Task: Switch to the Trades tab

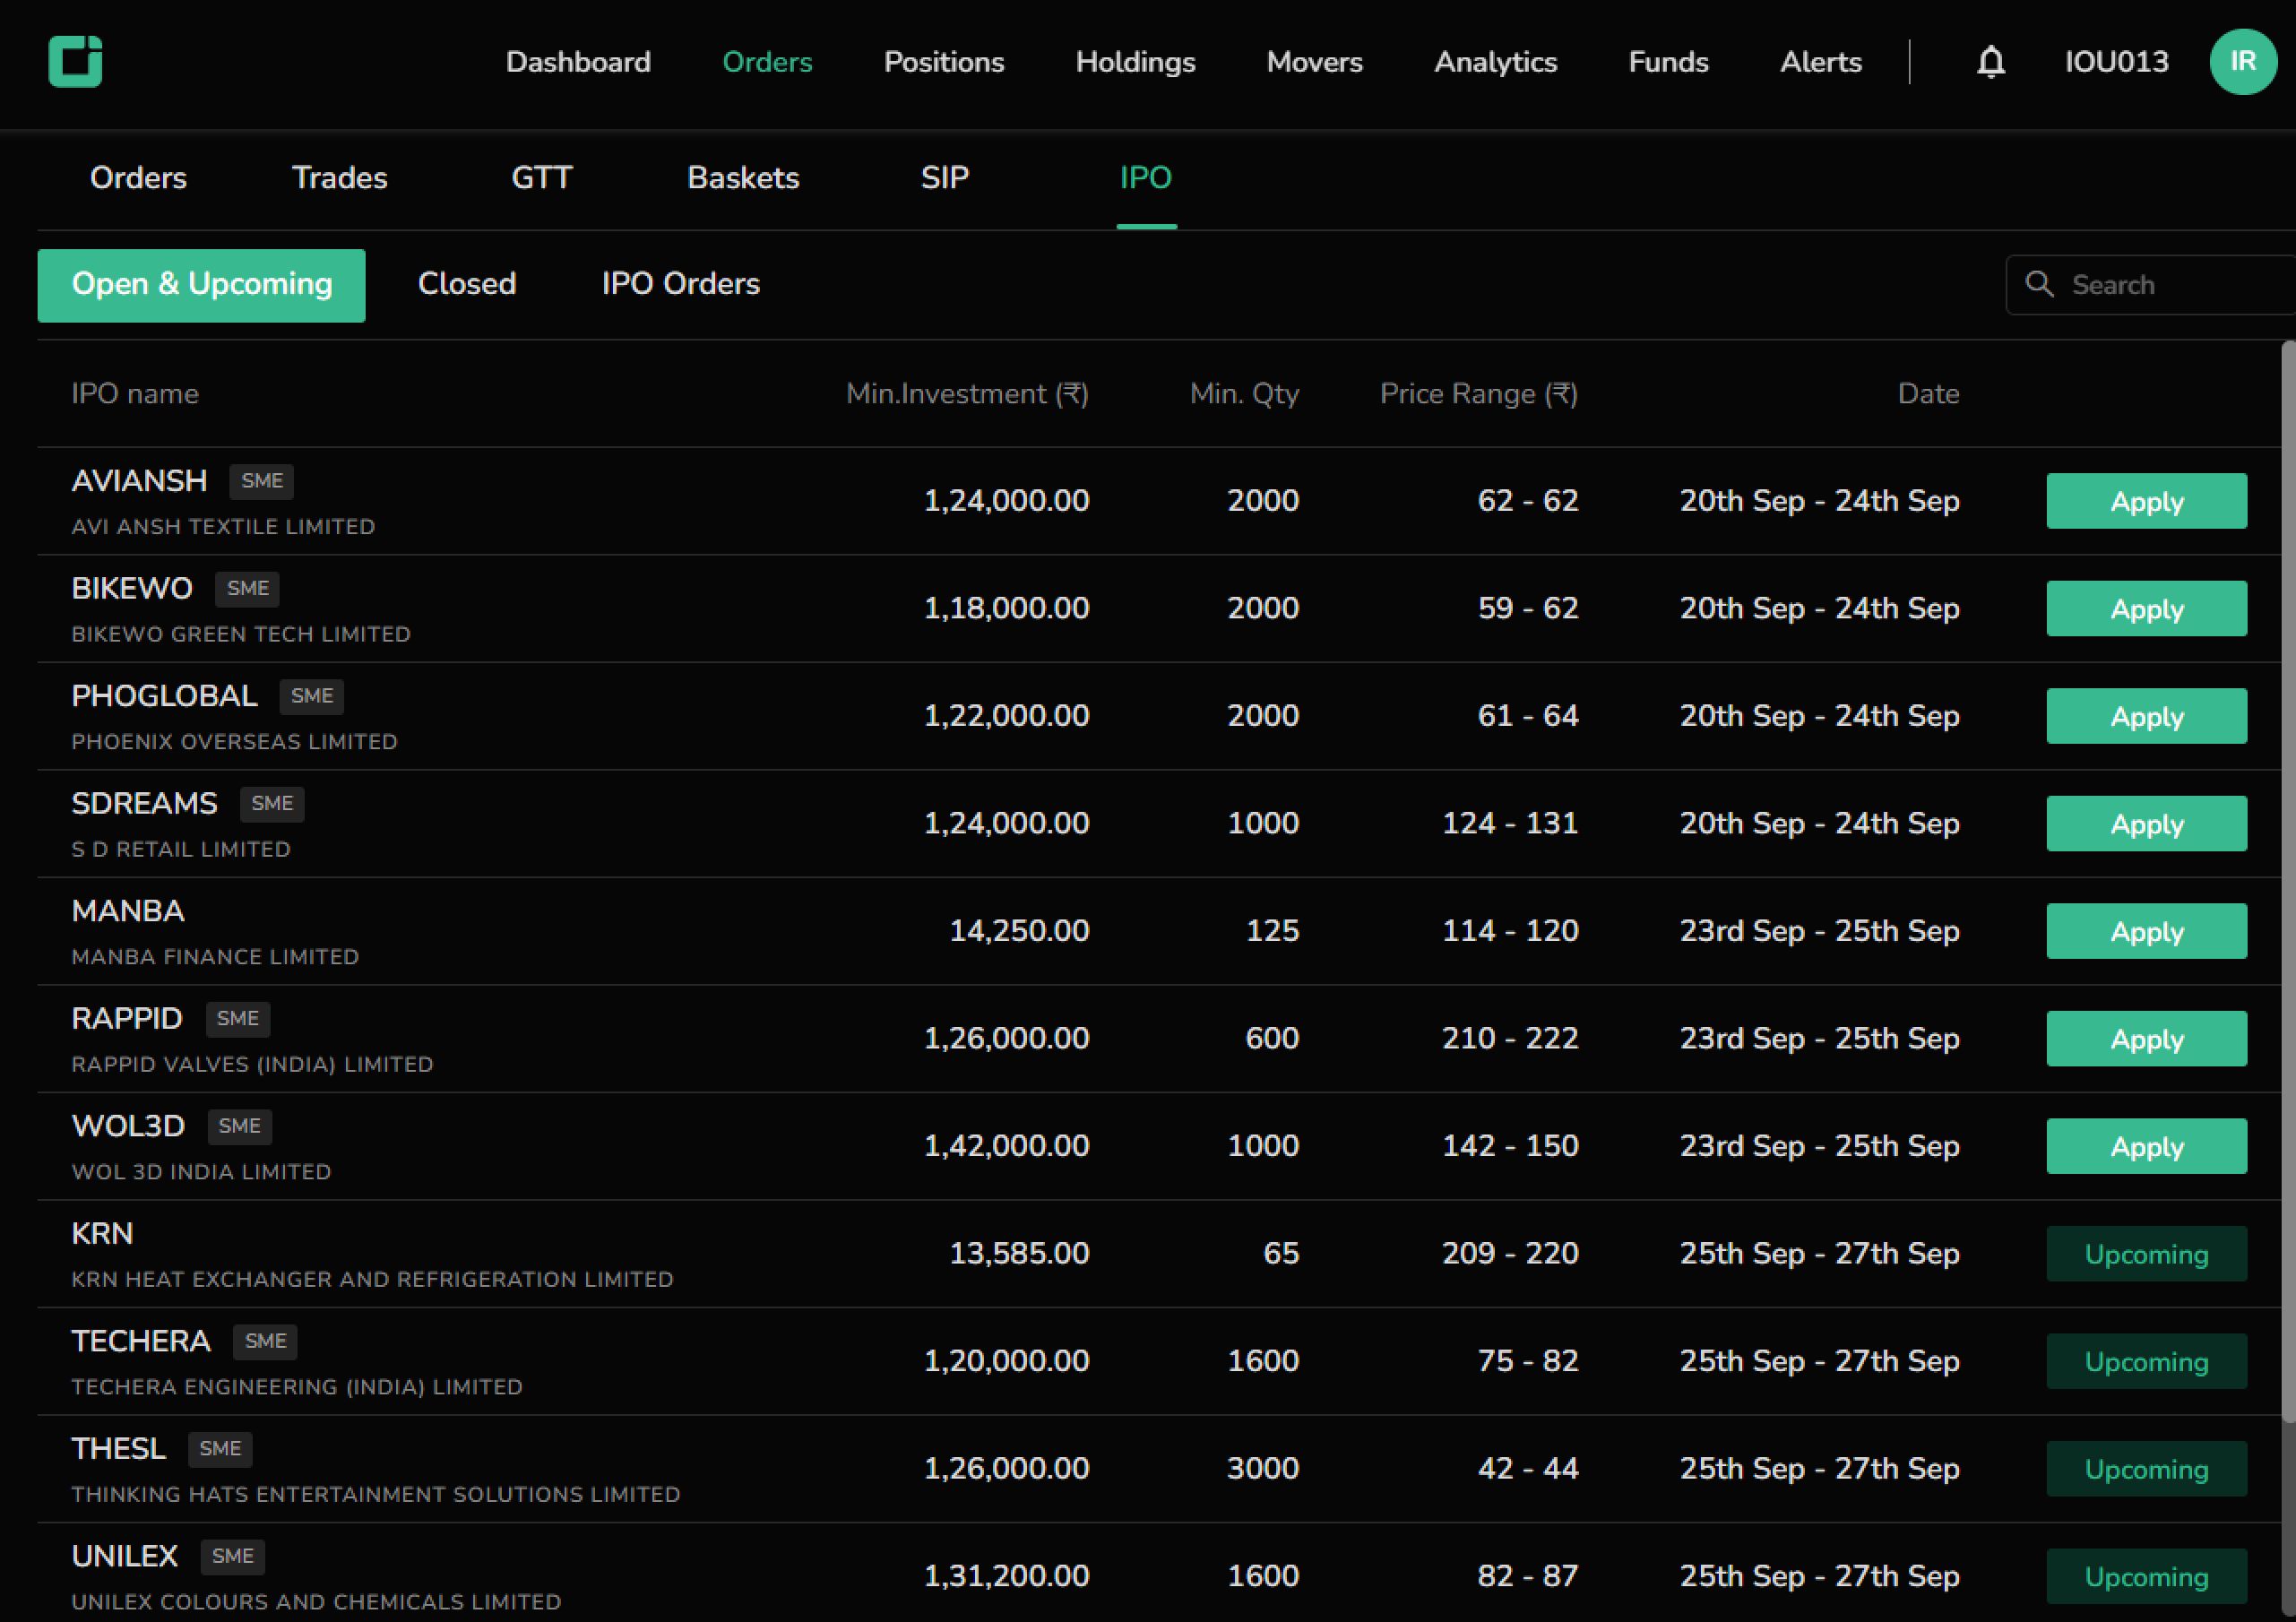Action: [x=340, y=178]
